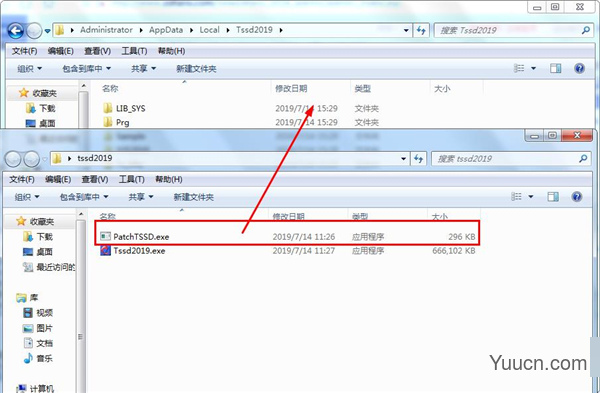Open the 音乐 library
600x393 pixels.
tap(38, 359)
